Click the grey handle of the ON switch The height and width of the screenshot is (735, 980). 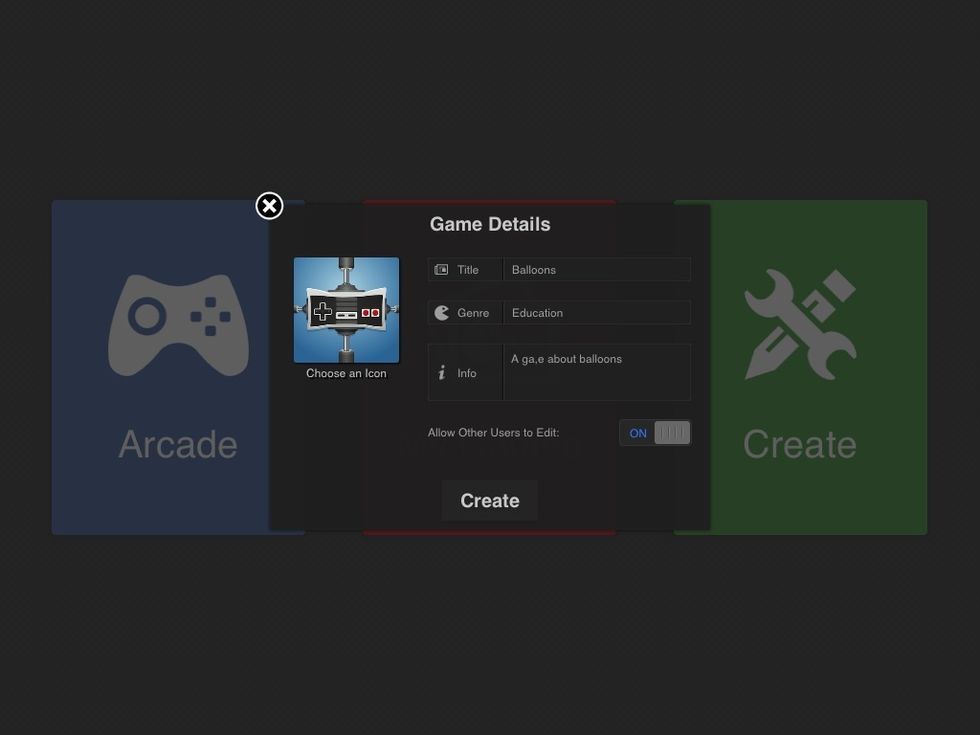[672, 433]
